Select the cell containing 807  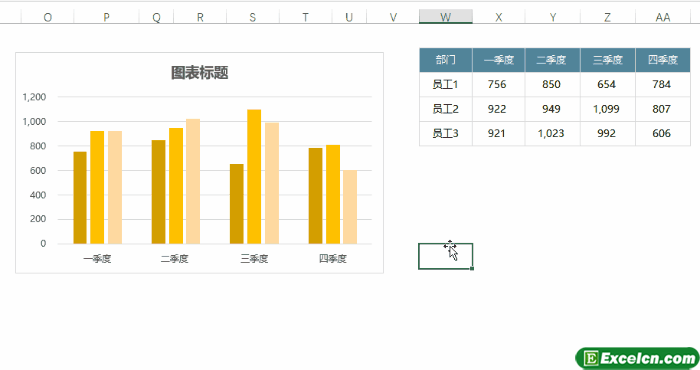[x=663, y=109]
